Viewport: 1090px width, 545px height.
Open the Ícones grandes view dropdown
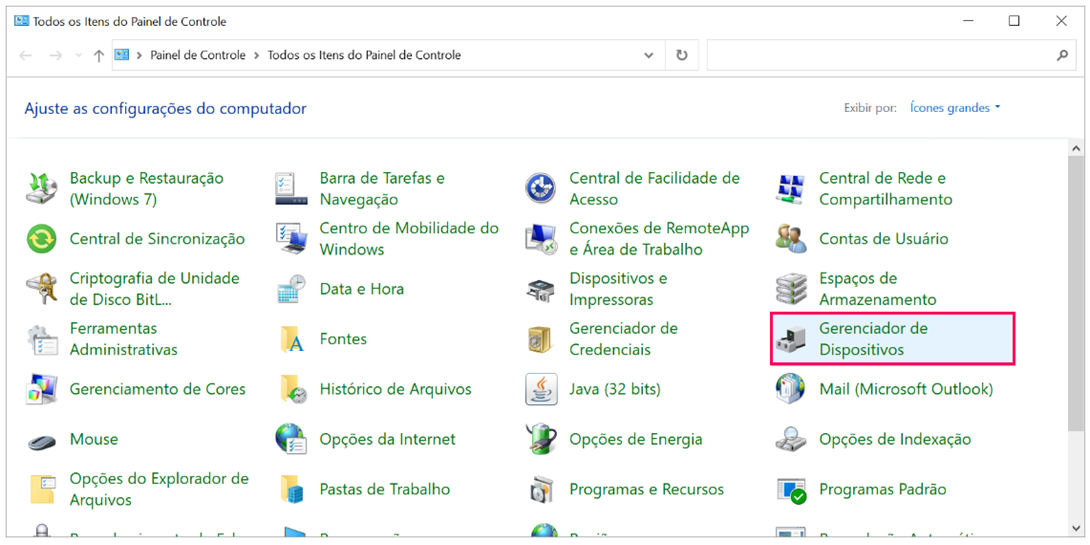pyautogui.click(x=955, y=108)
